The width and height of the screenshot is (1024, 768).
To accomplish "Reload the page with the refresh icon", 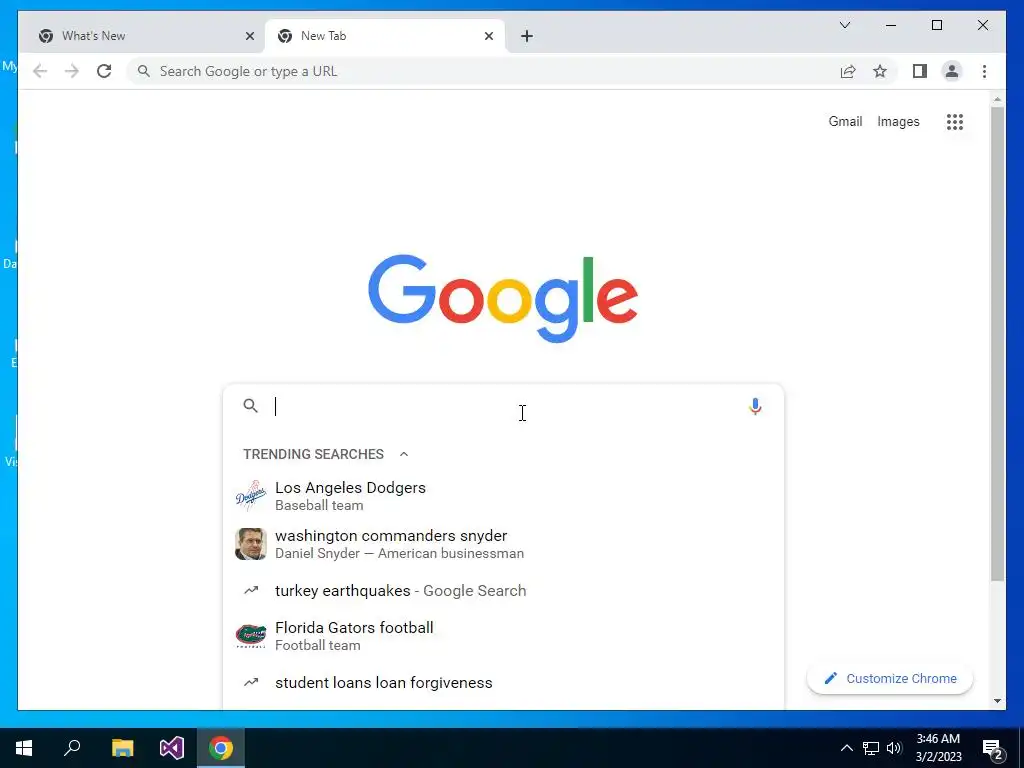I will pos(104,71).
